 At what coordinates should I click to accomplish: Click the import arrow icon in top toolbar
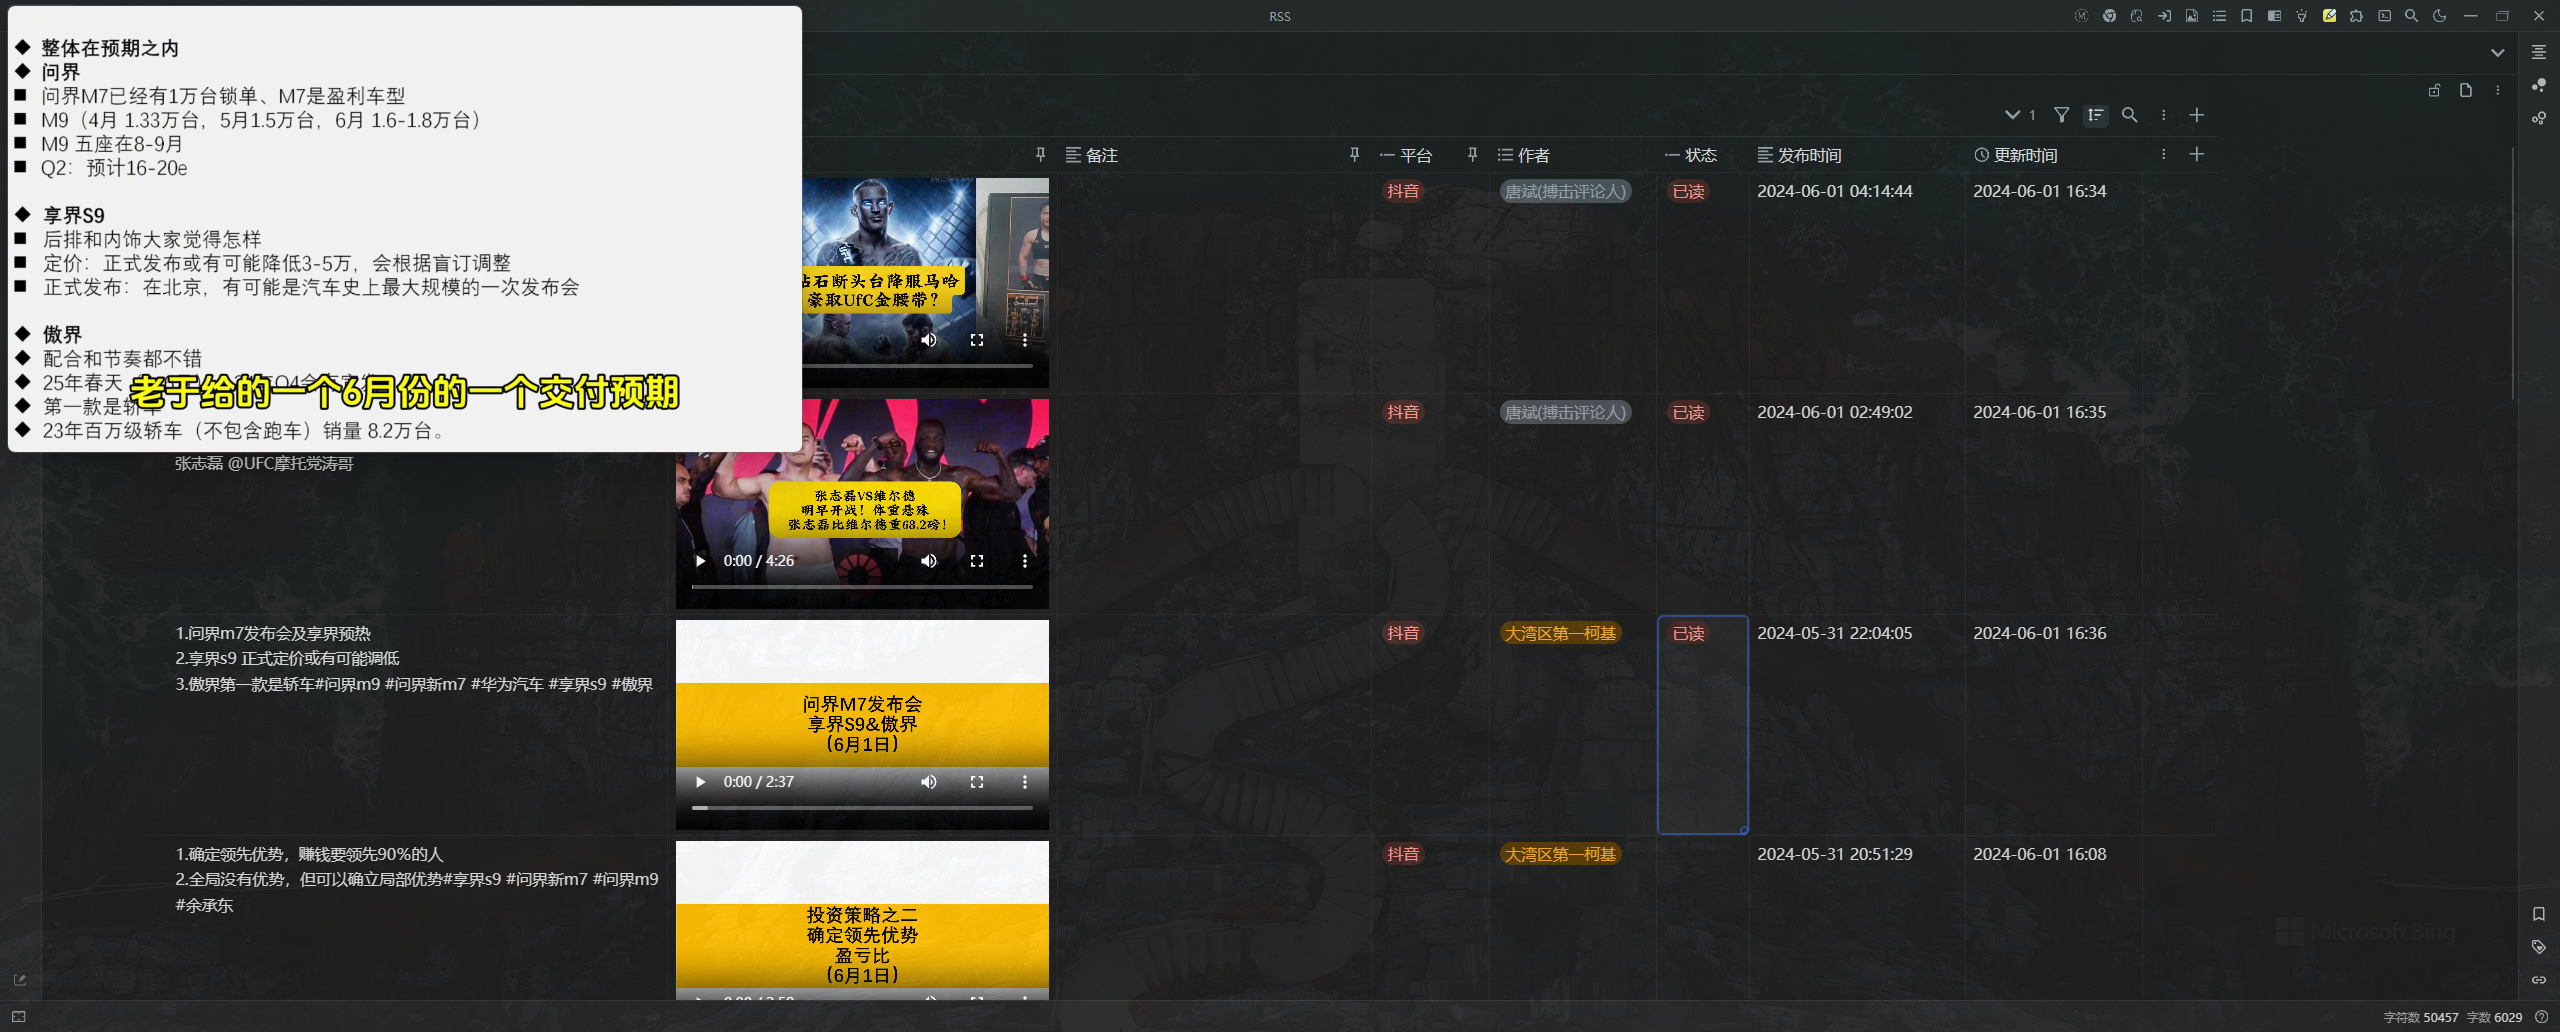(2164, 16)
